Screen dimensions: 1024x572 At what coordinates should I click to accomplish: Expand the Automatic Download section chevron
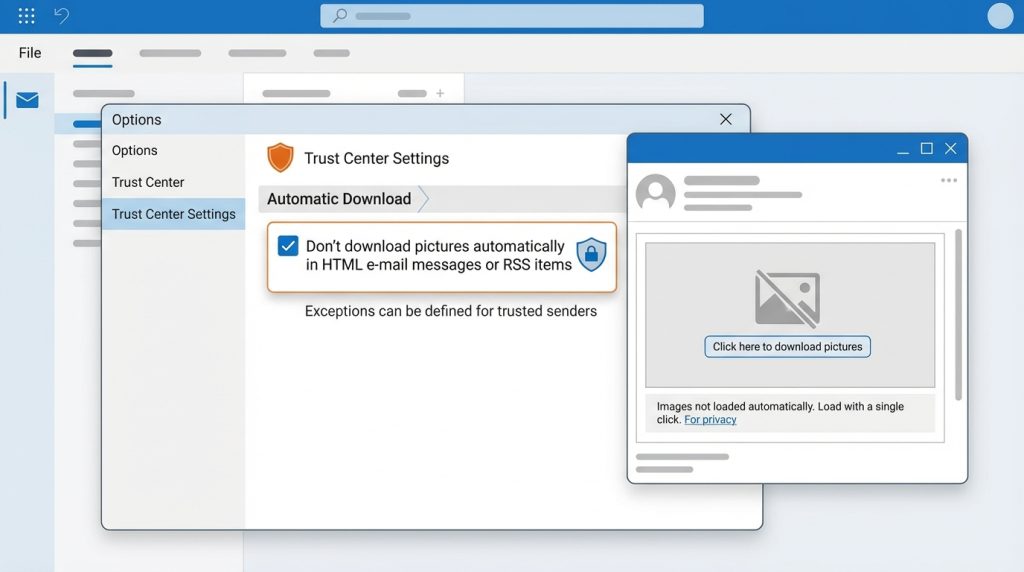click(x=423, y=199)
